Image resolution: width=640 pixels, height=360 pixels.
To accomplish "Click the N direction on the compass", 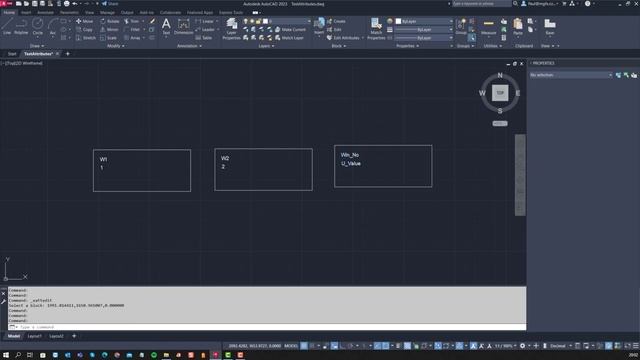I will pos(500,76).
